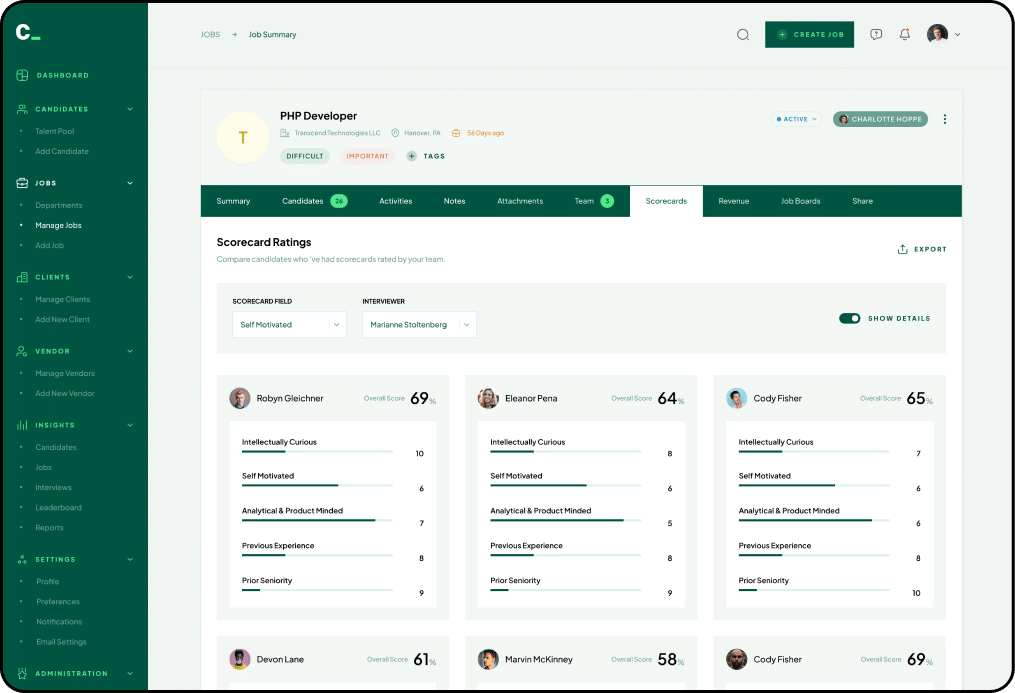Collapse the Candidates sidebar section
Screen dimensions: 1015x693
pyautogui.click(x=130, y=109)
